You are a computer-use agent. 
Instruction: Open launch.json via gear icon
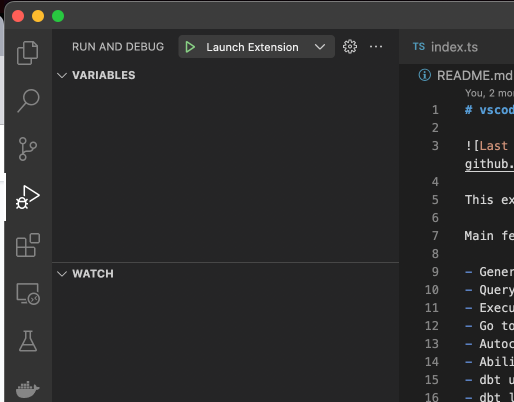click(x=350, y=47)
